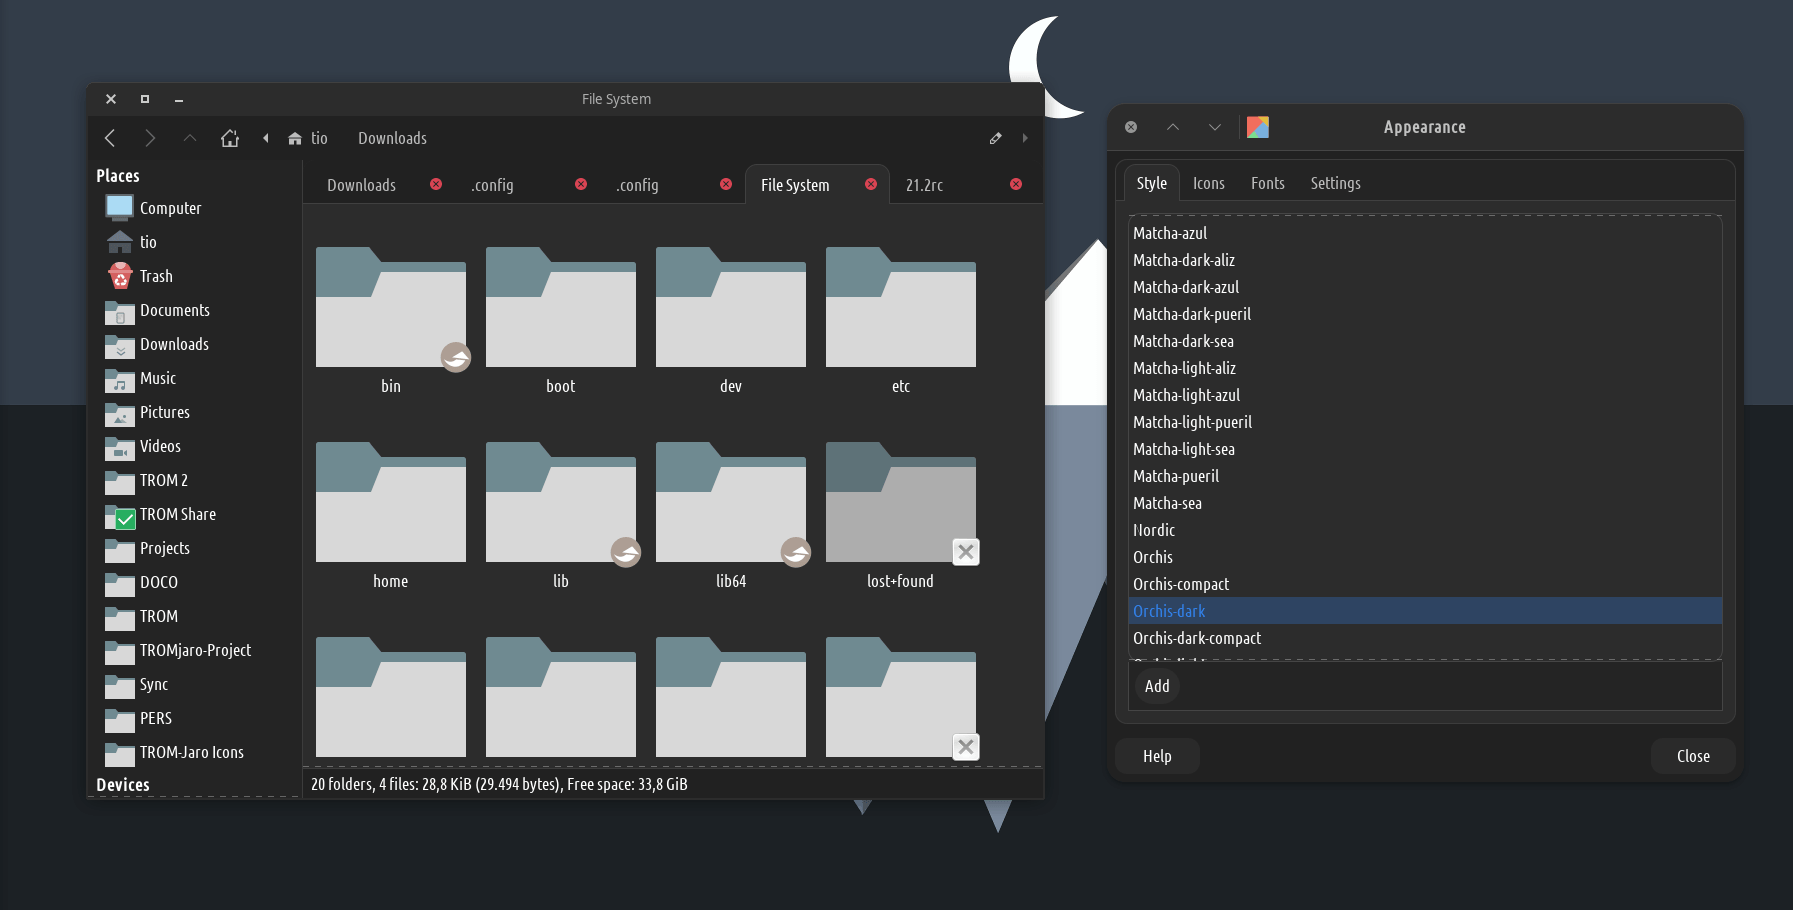Click the Add button
The image size is (1793, 910).
(x=1157, y=686)
